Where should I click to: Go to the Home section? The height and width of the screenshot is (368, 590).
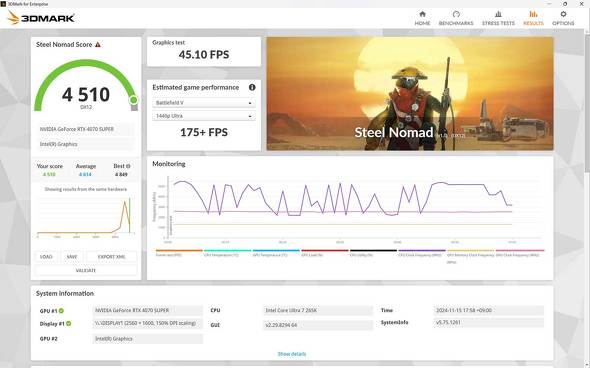pyautogui.click(x=422, y=18)
